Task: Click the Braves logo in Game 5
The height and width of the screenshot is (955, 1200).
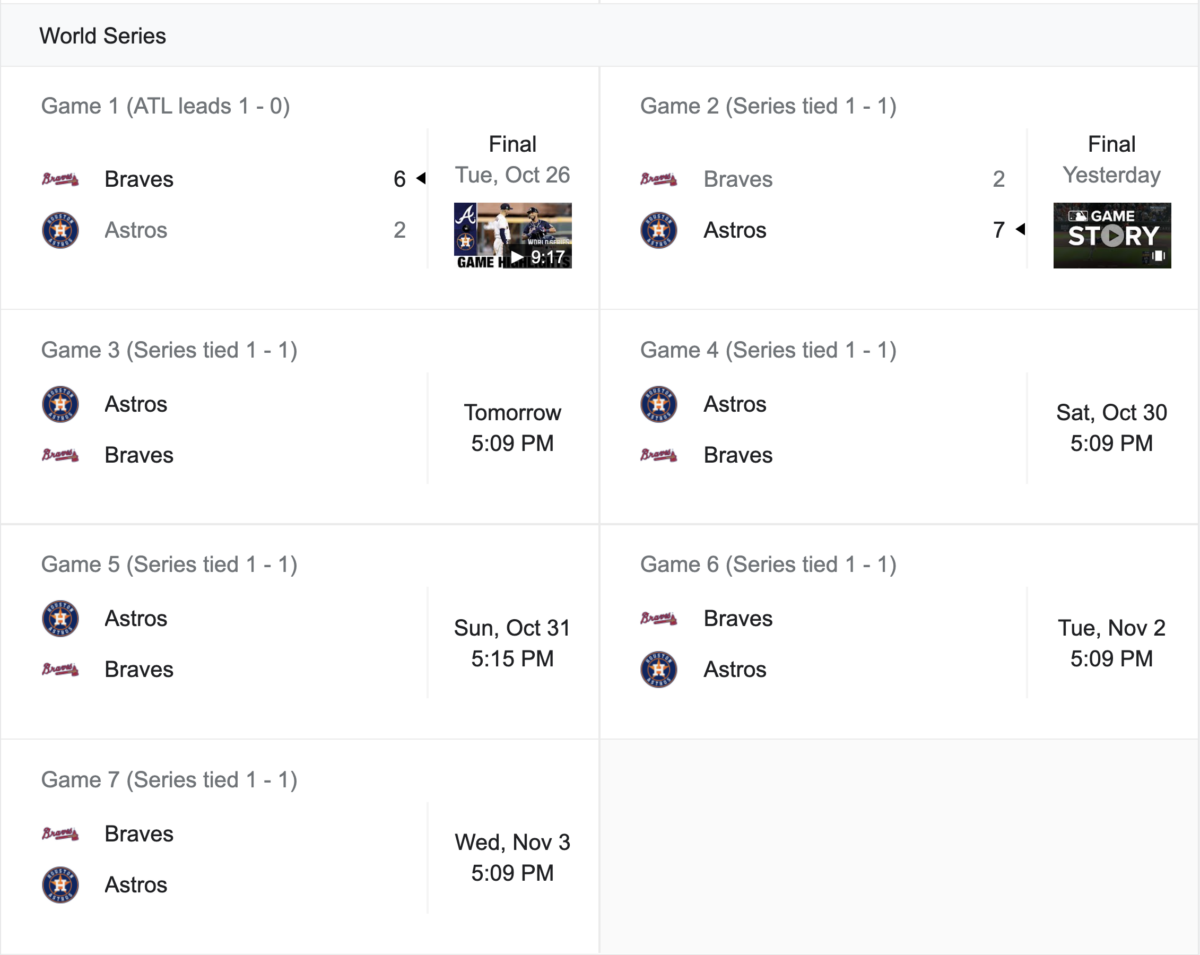Action: [x=60, y=669]
